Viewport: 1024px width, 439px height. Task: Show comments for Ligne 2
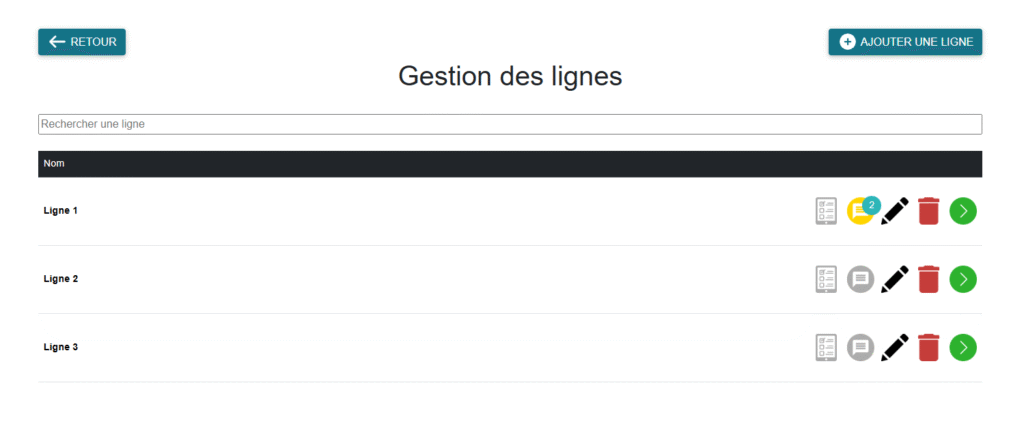(861, 279)
